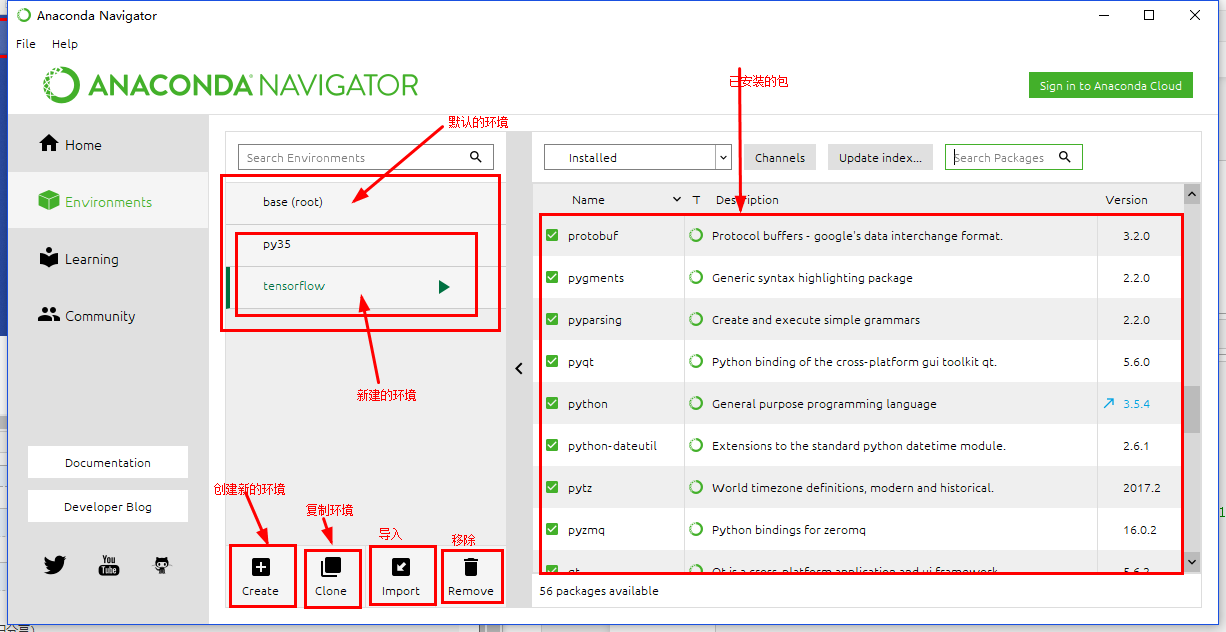Screen dimensions: 1226x632
Task: Open the YouTube icon link
Action: pyautogui.click(x=109, y=565)
